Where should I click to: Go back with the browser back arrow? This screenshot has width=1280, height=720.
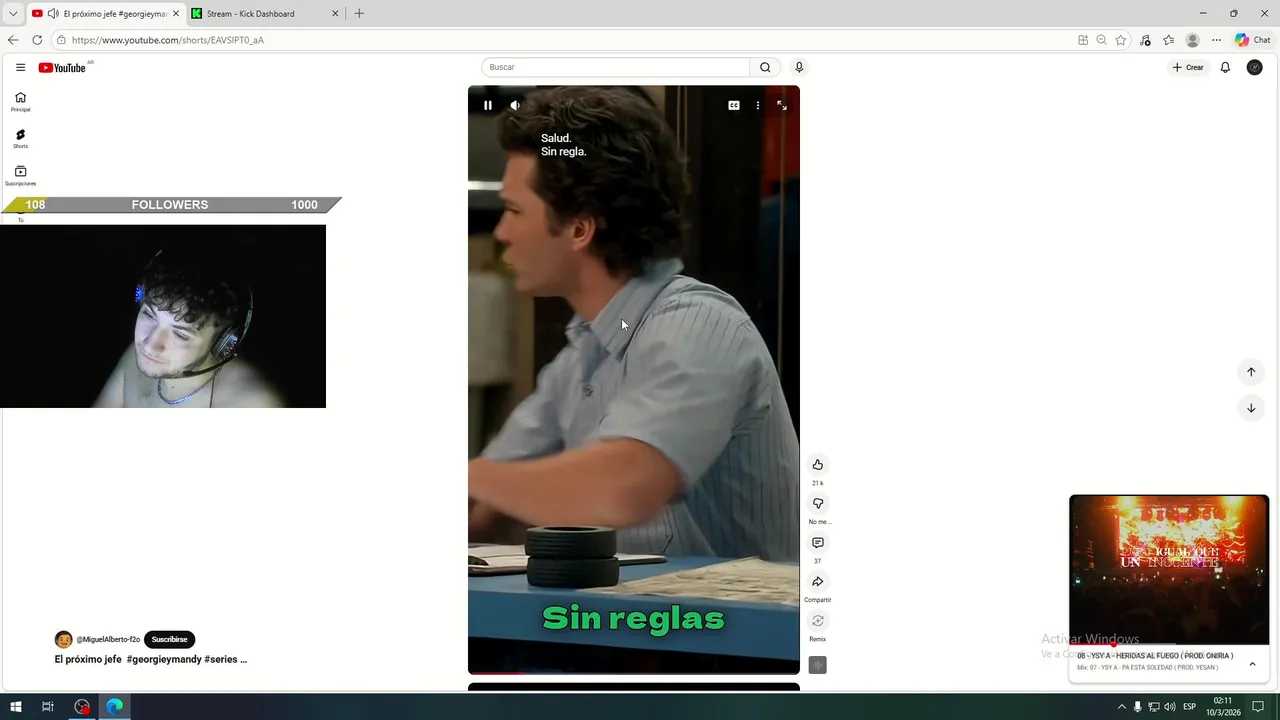13,40
